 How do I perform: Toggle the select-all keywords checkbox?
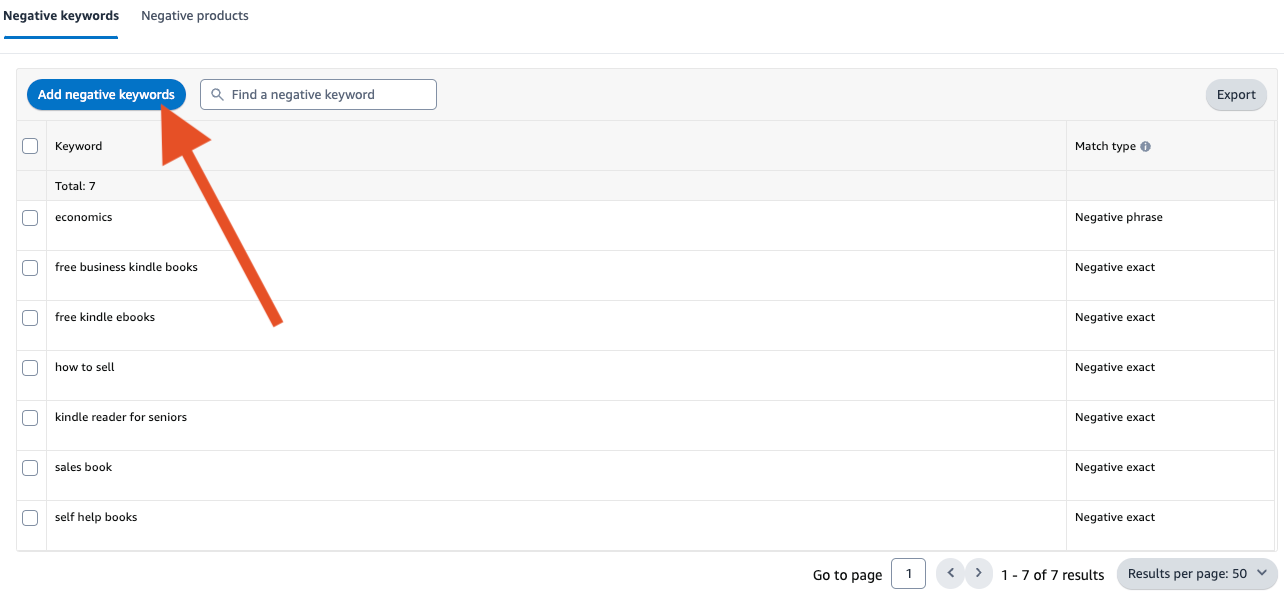pyautogui.click(x=30, y=146)
